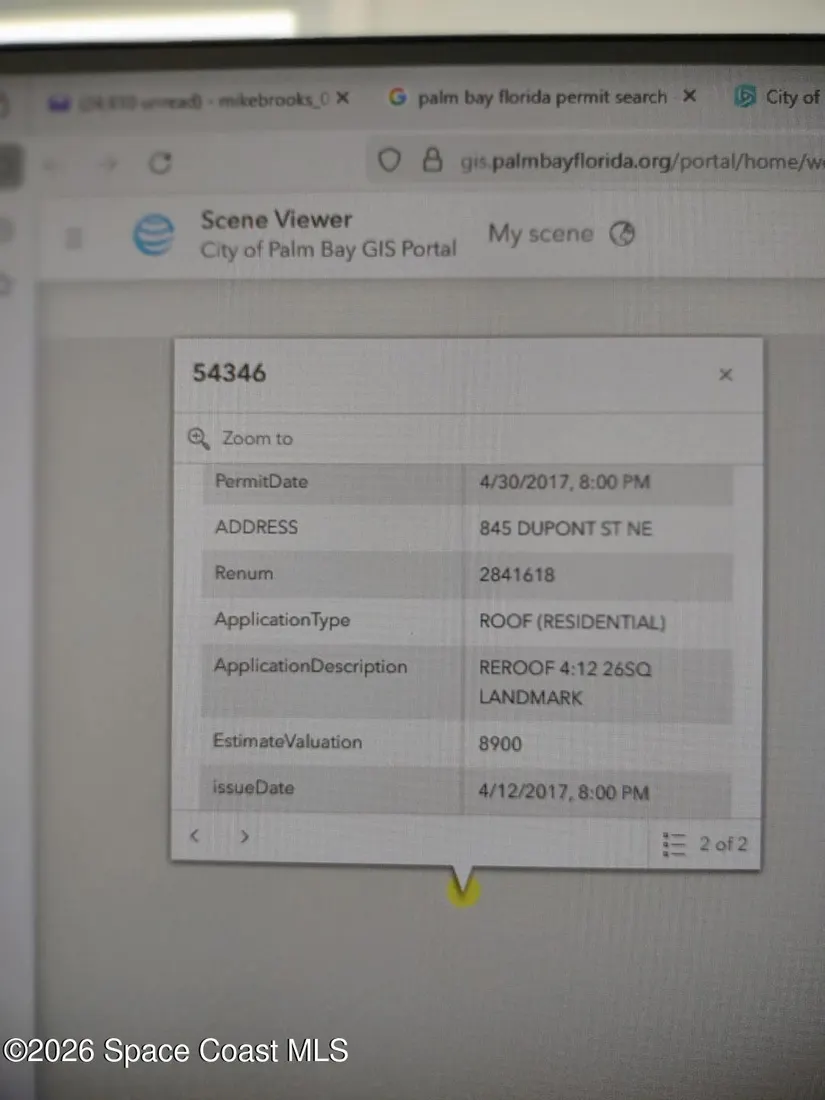
Task: Click the round icon next to My scene
Action: click(623, 234)
